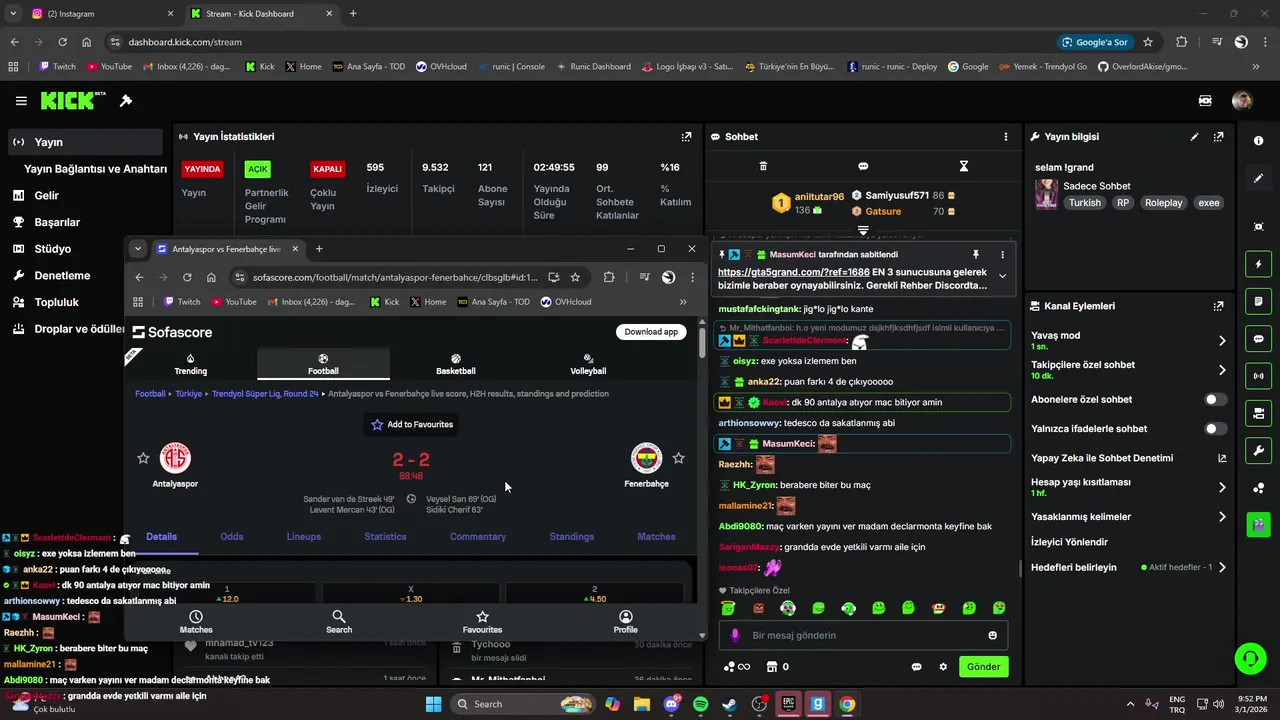1280x720 pixels.
Task: Click the hourglass icon in chat header
Action: pos(964,166)
